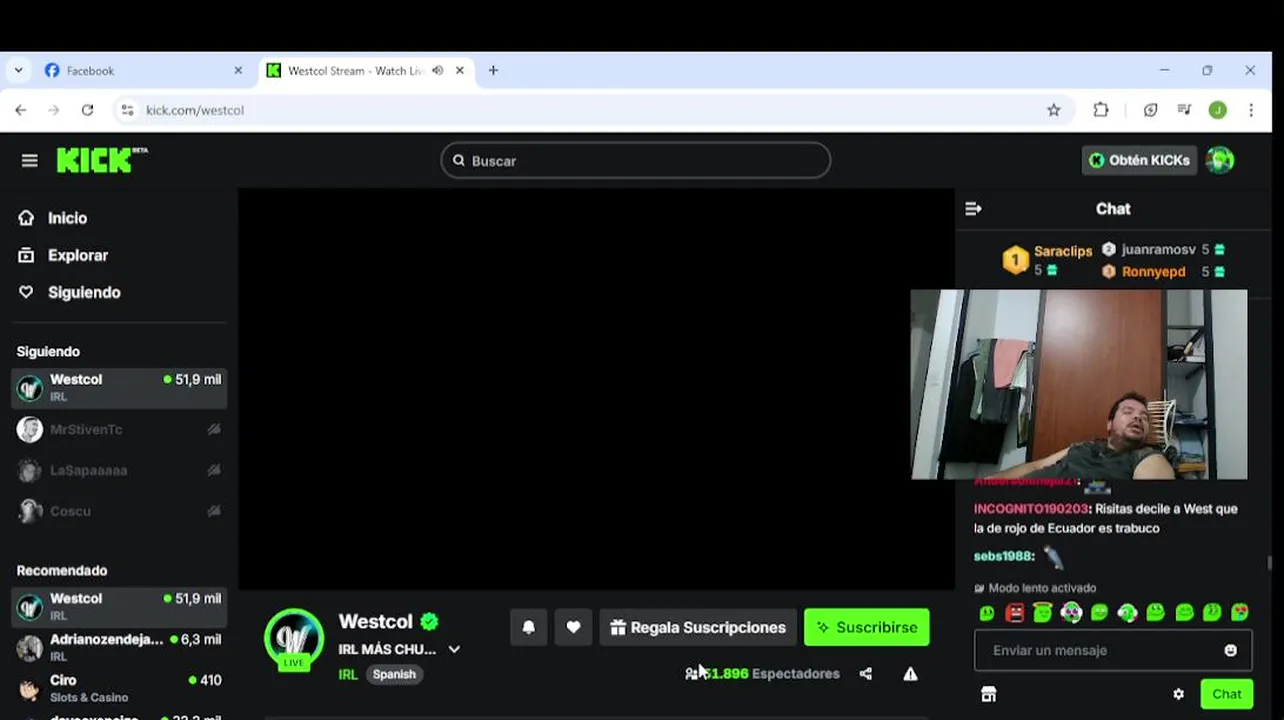Toggle the heart follow button
This screenshot has height=720, width=1284.
coord(573,627)
